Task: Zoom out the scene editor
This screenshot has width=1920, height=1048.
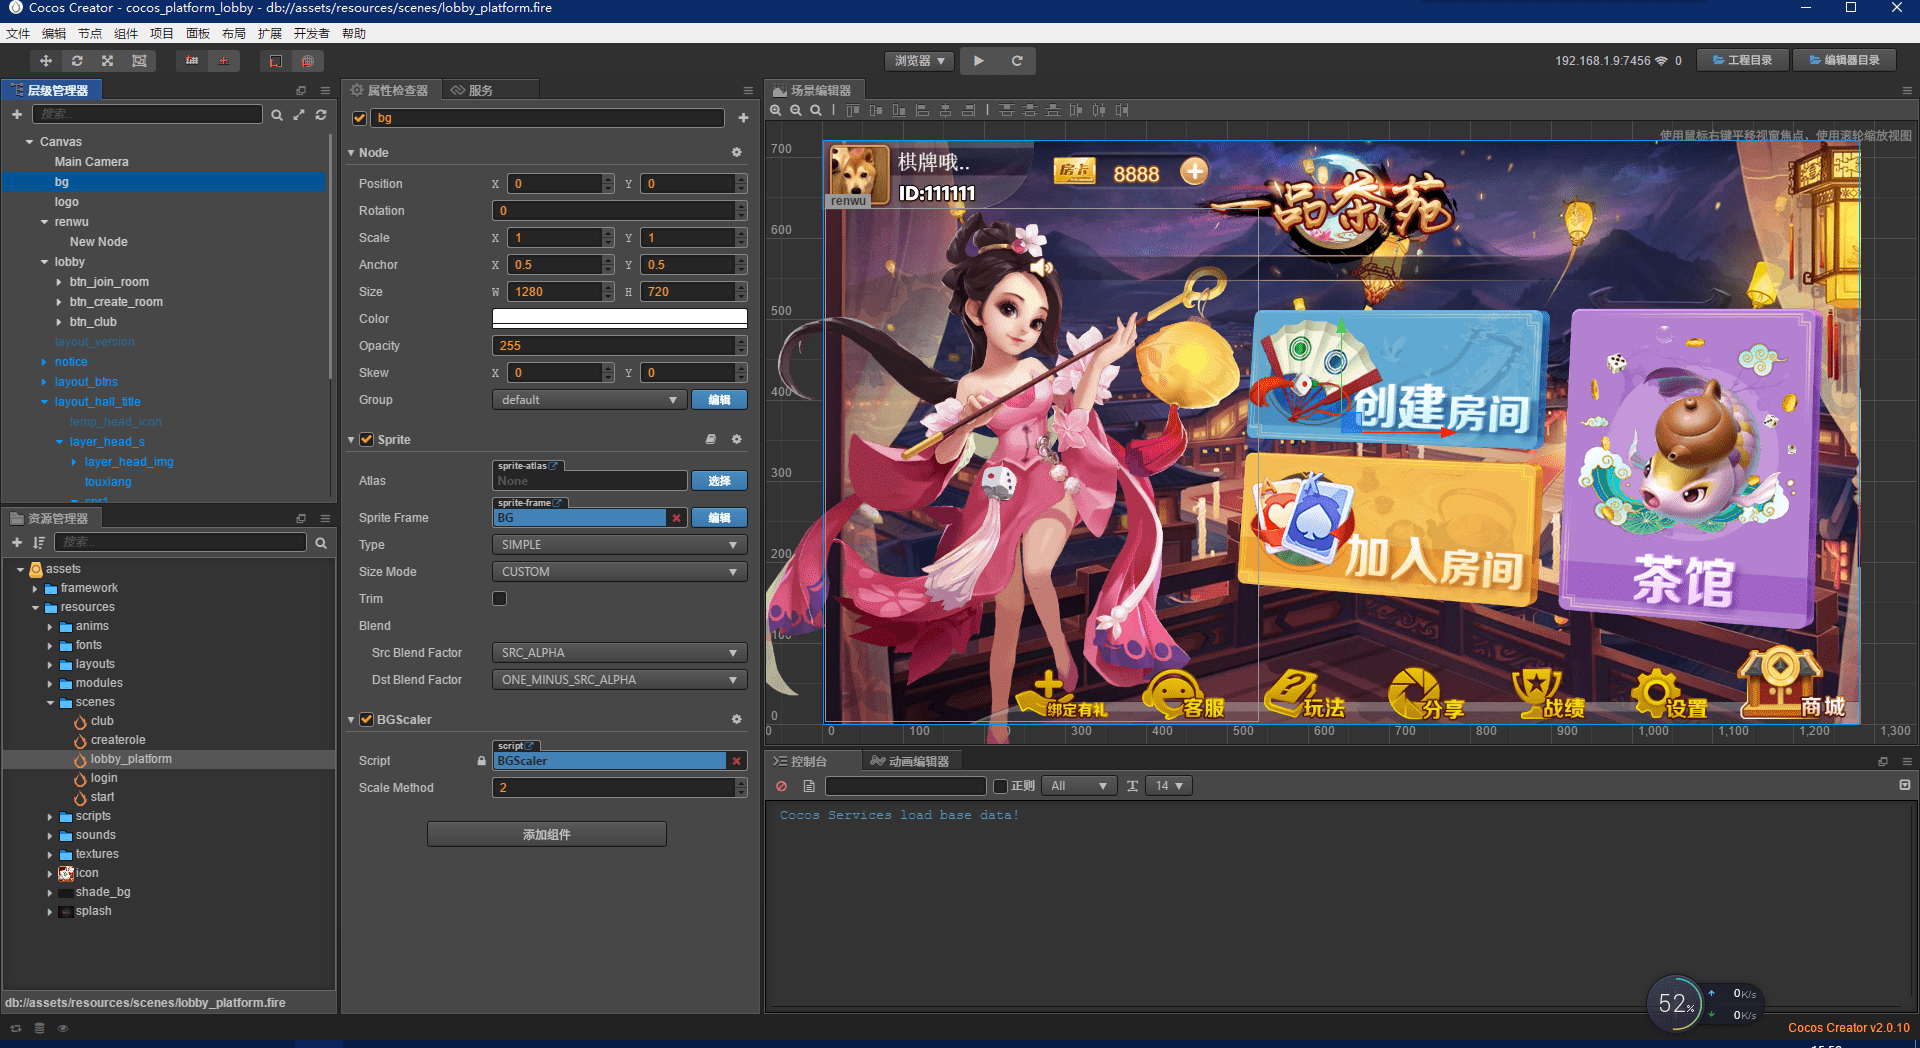Action: (x=796, y=110)
